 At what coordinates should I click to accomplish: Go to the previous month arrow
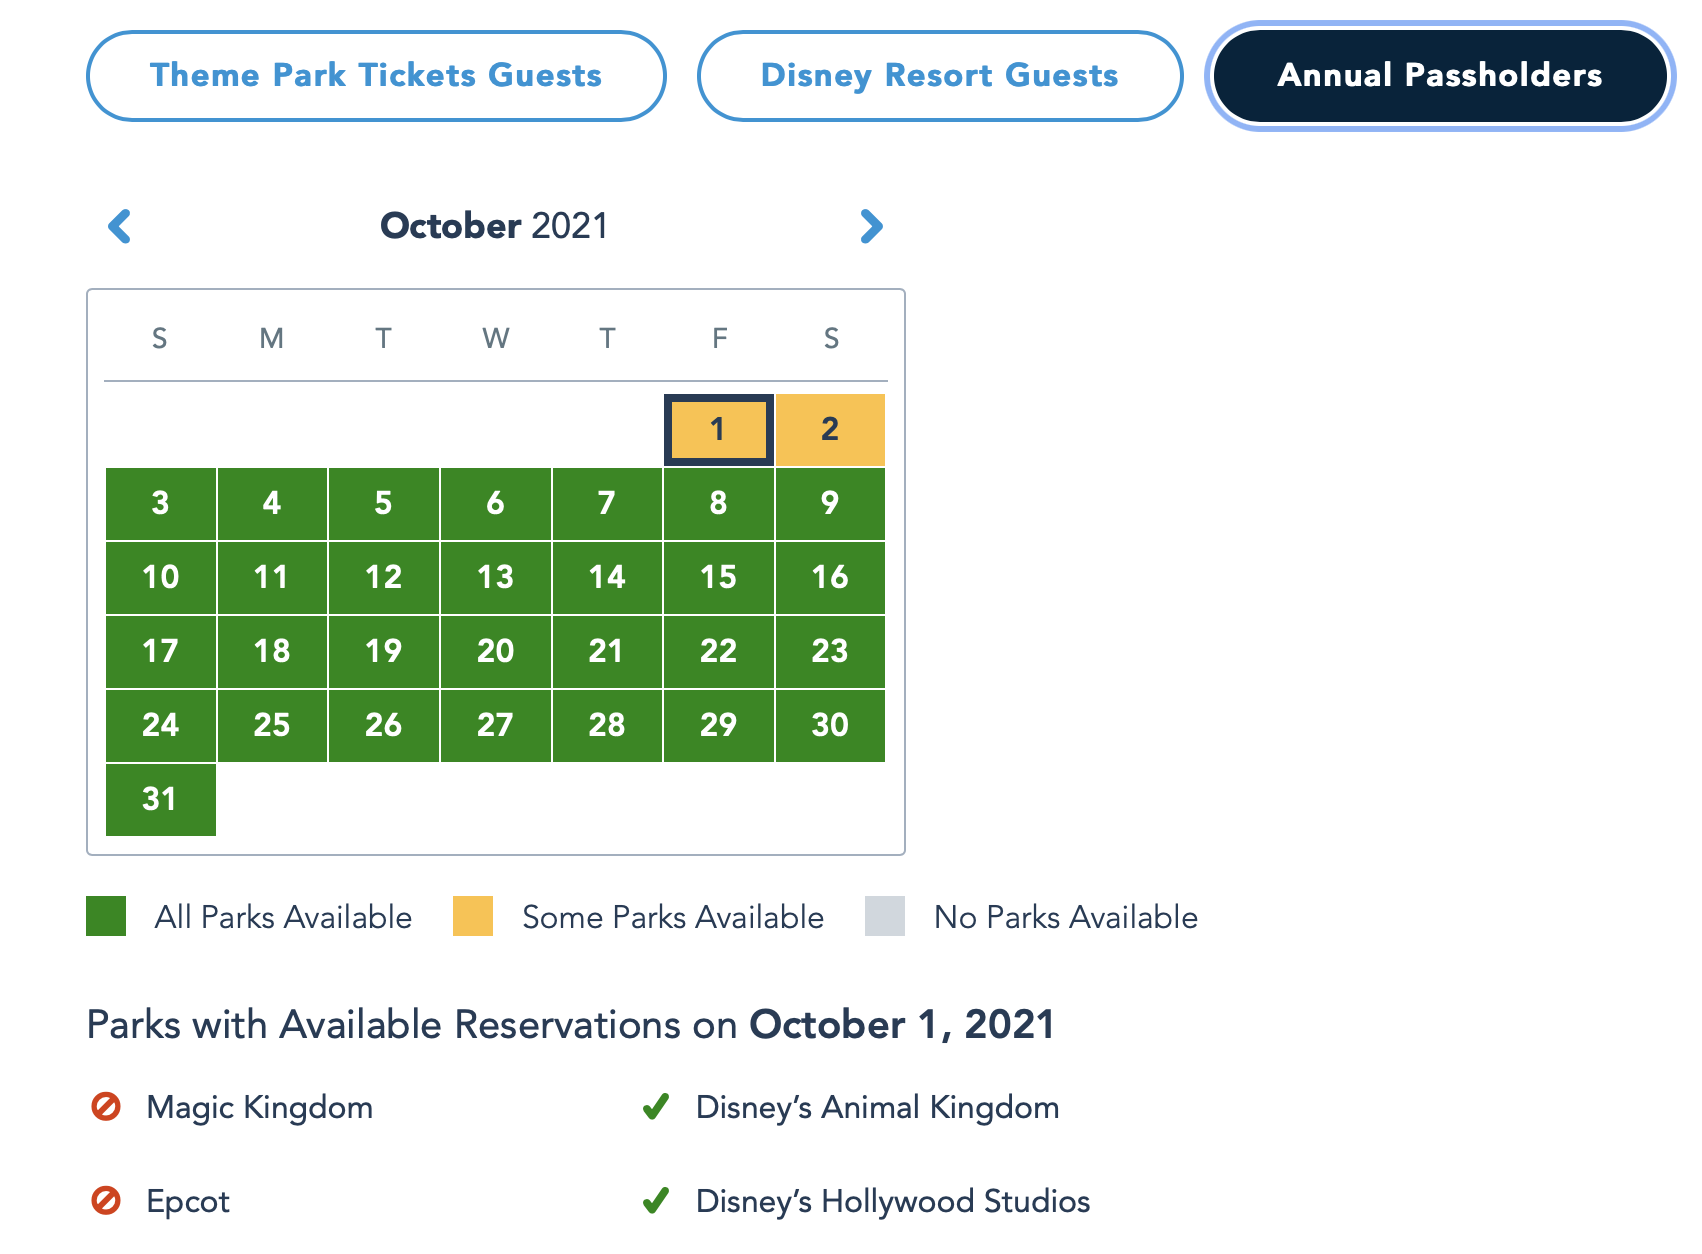[x=120, y=226]
